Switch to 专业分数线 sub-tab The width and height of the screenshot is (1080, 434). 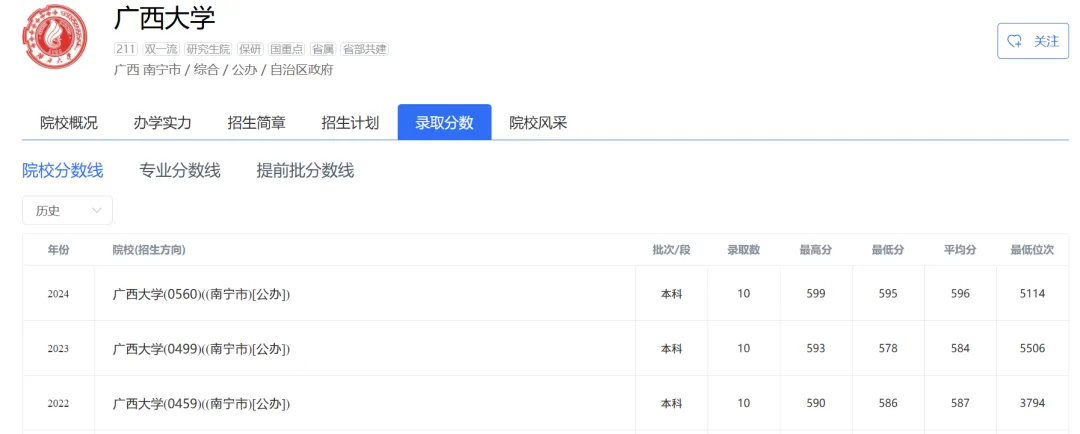tap(180, 171)
